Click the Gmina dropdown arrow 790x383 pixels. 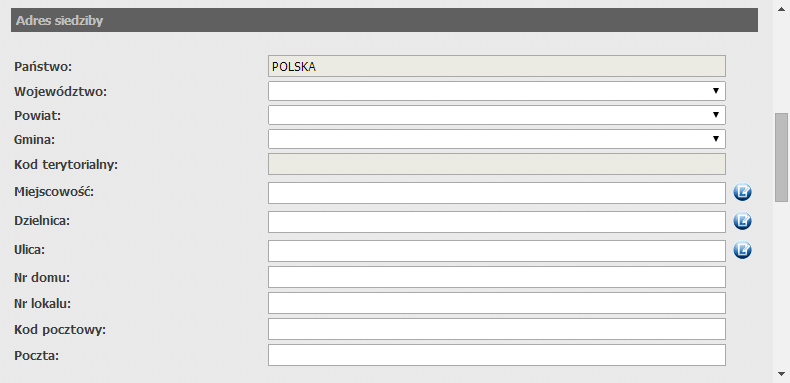pos(715,139)
